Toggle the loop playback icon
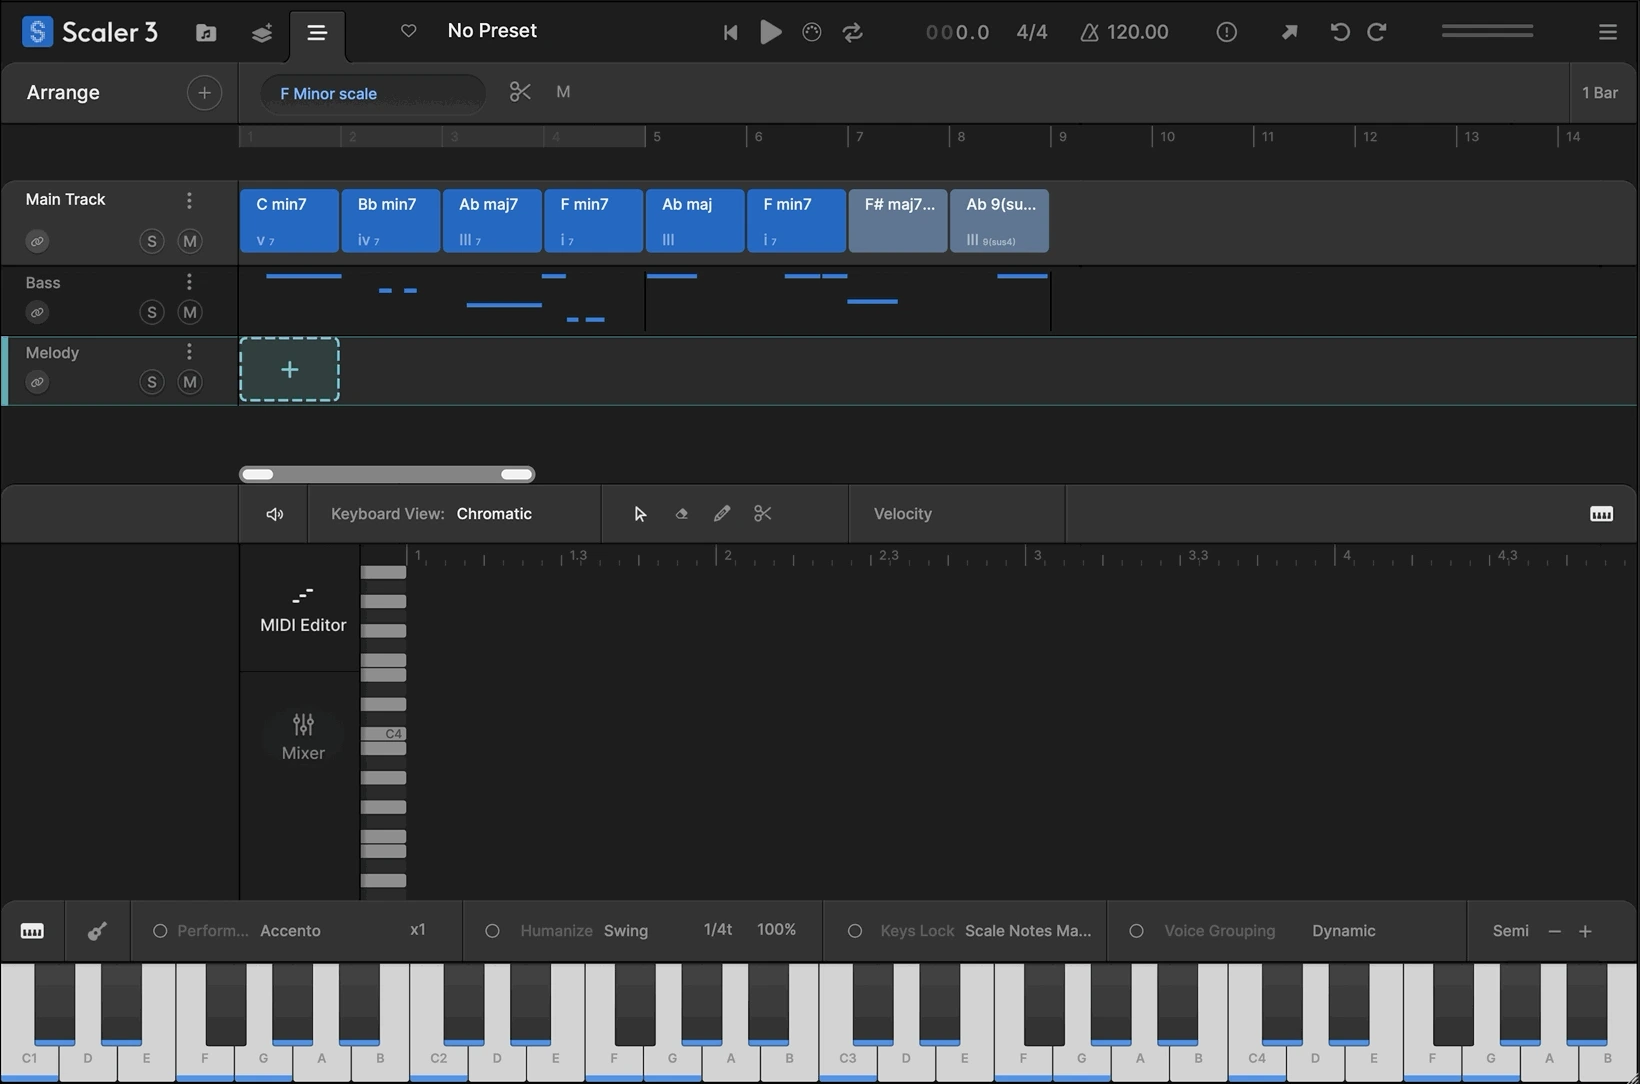 (852, 32)
